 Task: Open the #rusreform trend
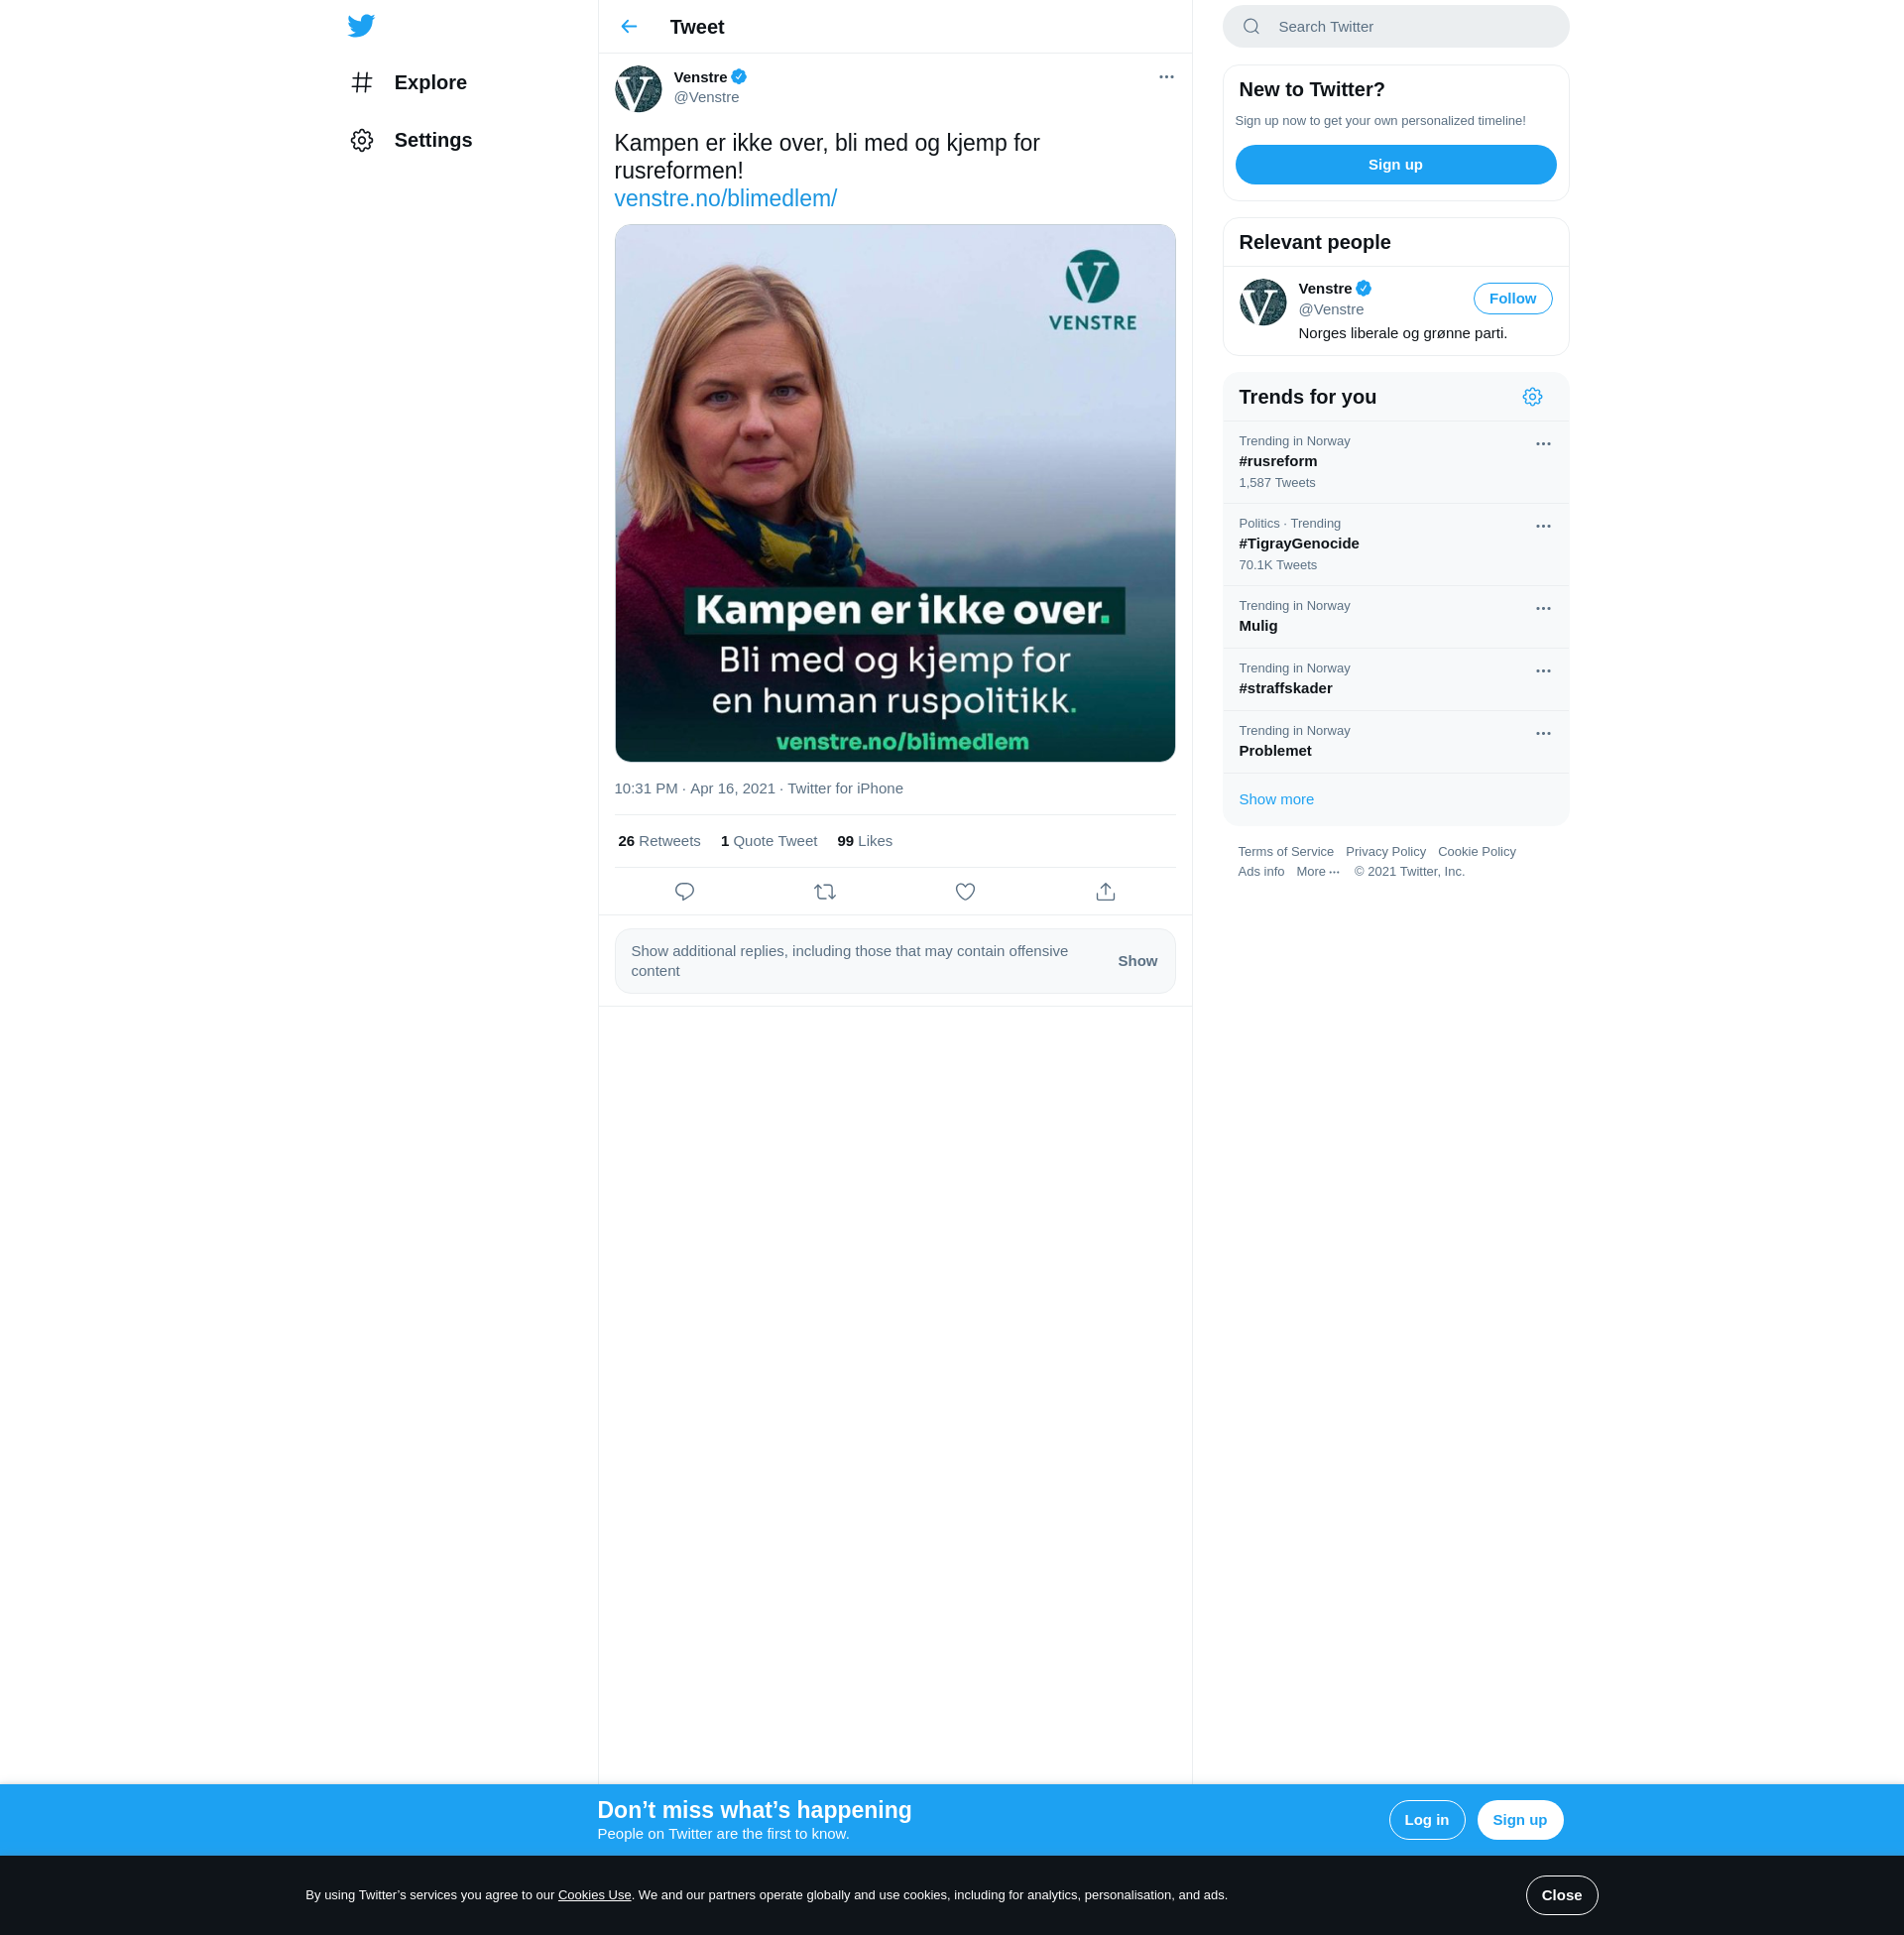click(x=1395, y=462)
